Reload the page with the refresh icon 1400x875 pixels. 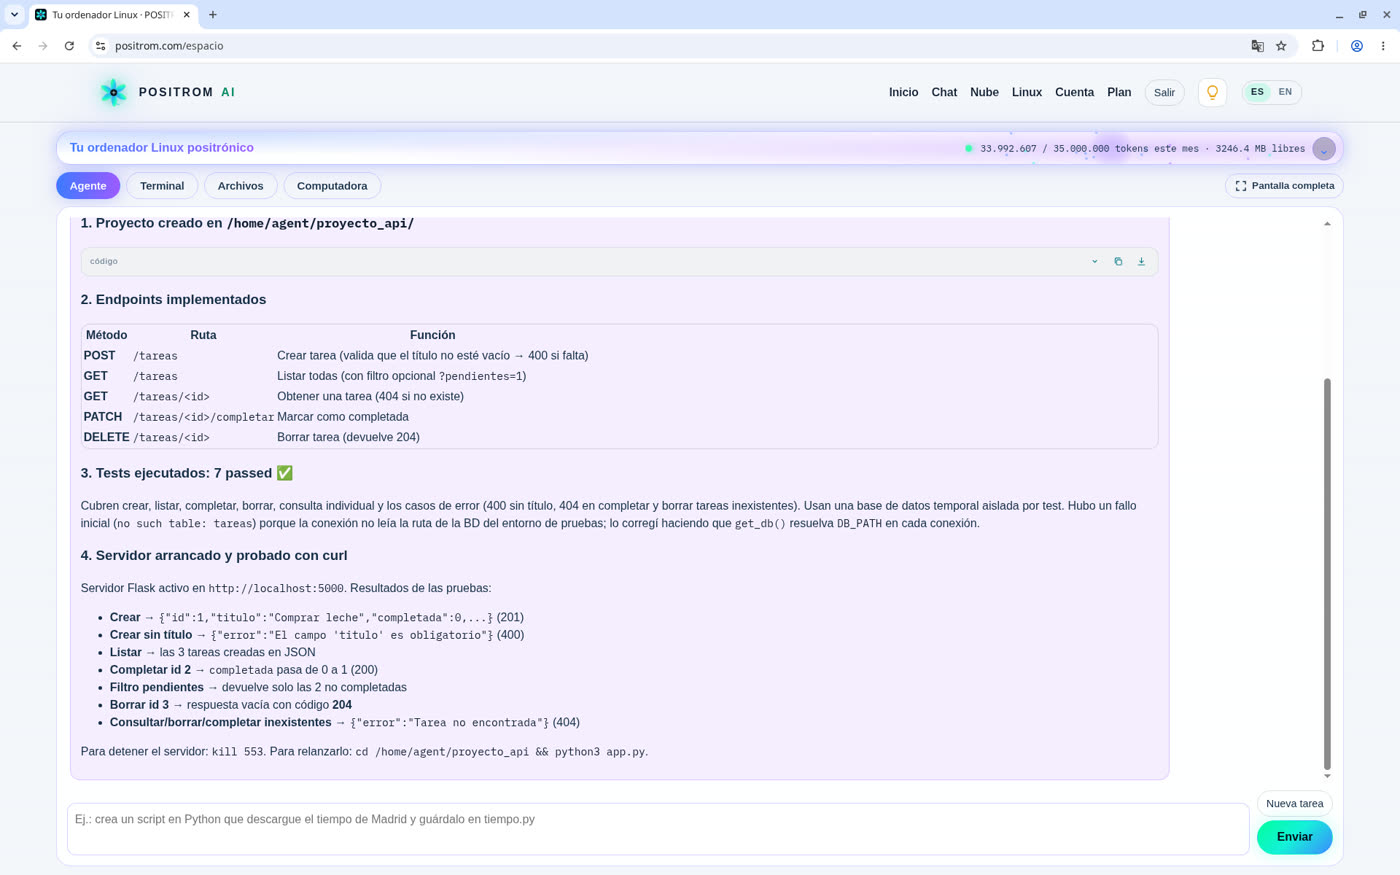tap(69, 46)
